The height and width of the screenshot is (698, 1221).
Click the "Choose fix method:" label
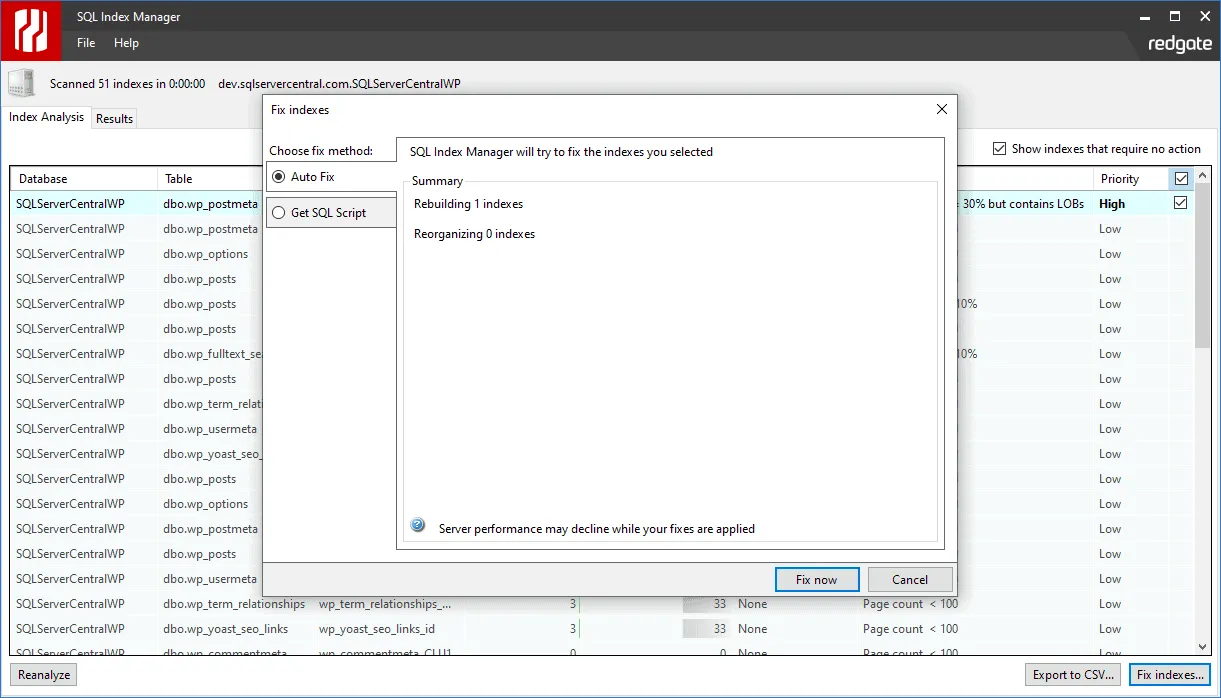point(321,151)
